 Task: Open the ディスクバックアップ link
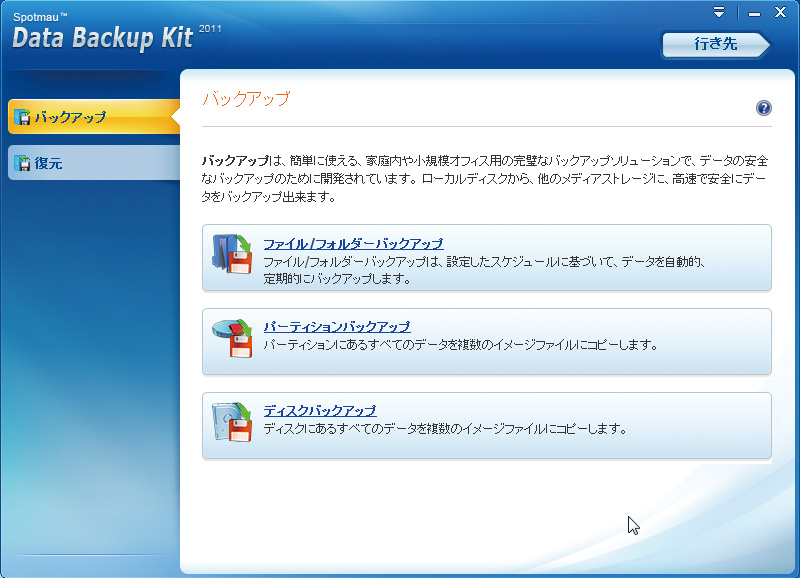click(x=320, y=410)
